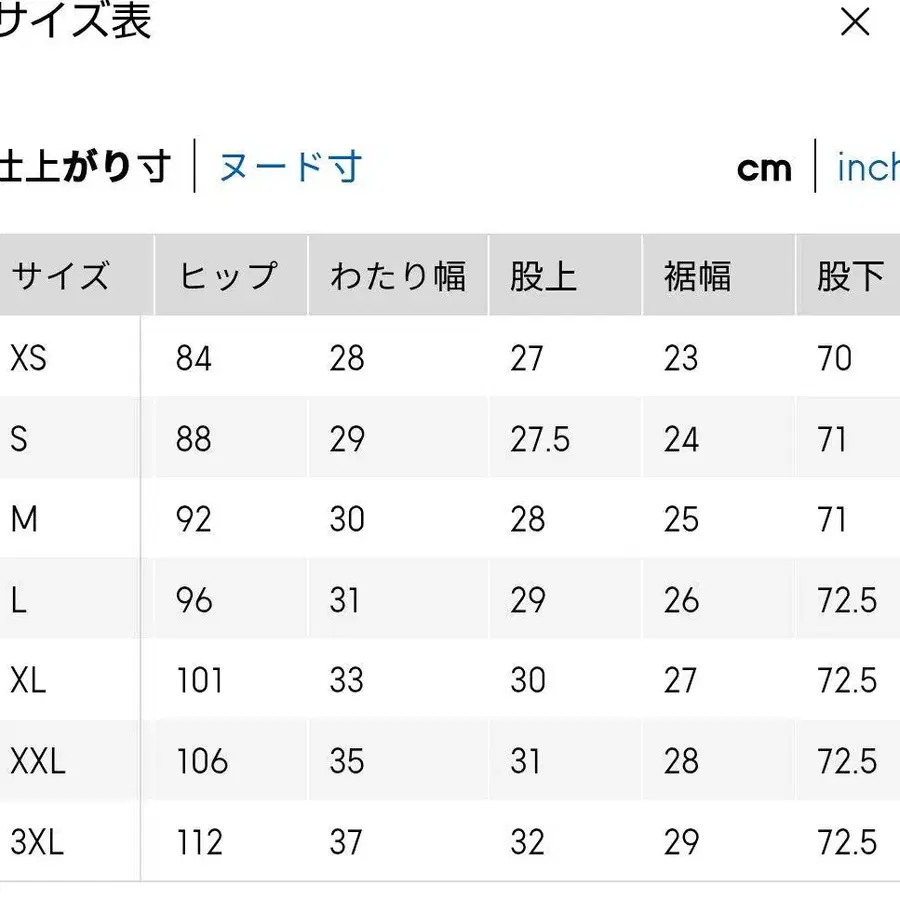Select cm as the display unit

point(765,169)
